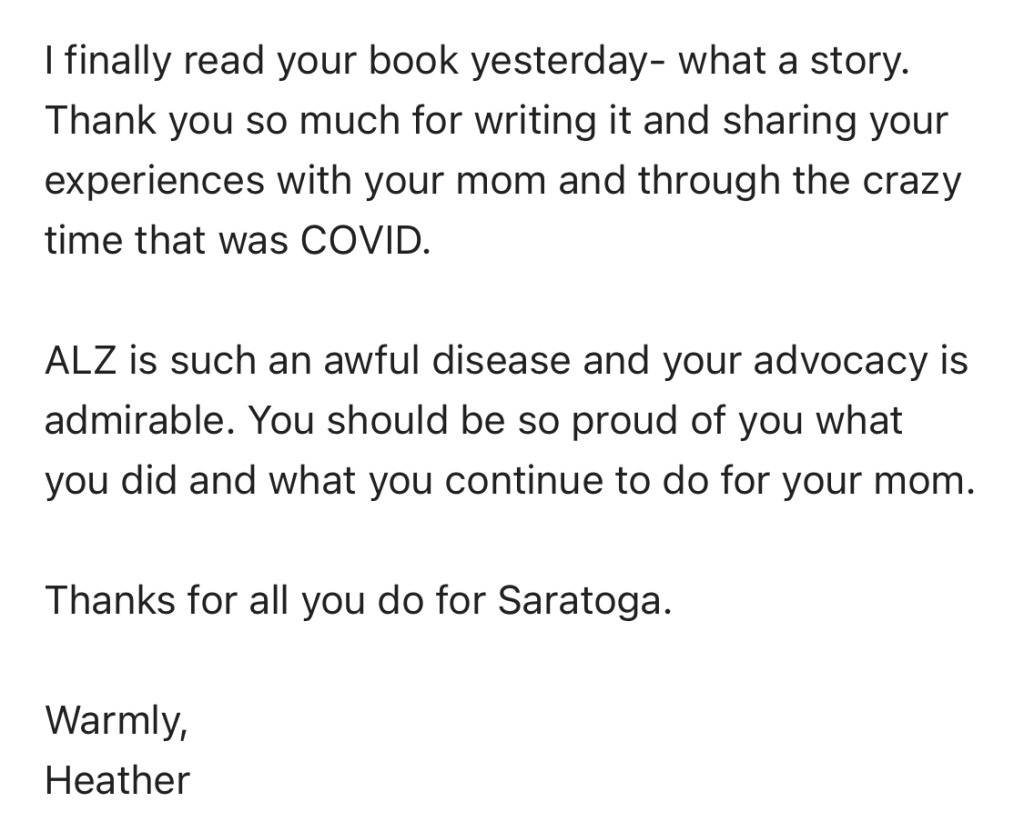1024x832 pixels.
Task: Click the word "Saratoga"
Action: click(579, 600)
